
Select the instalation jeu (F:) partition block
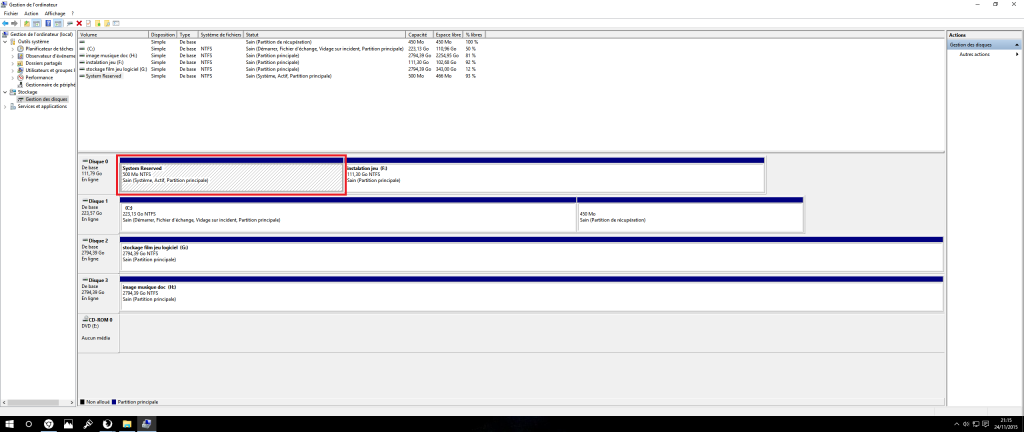click(x=554, y=175)
